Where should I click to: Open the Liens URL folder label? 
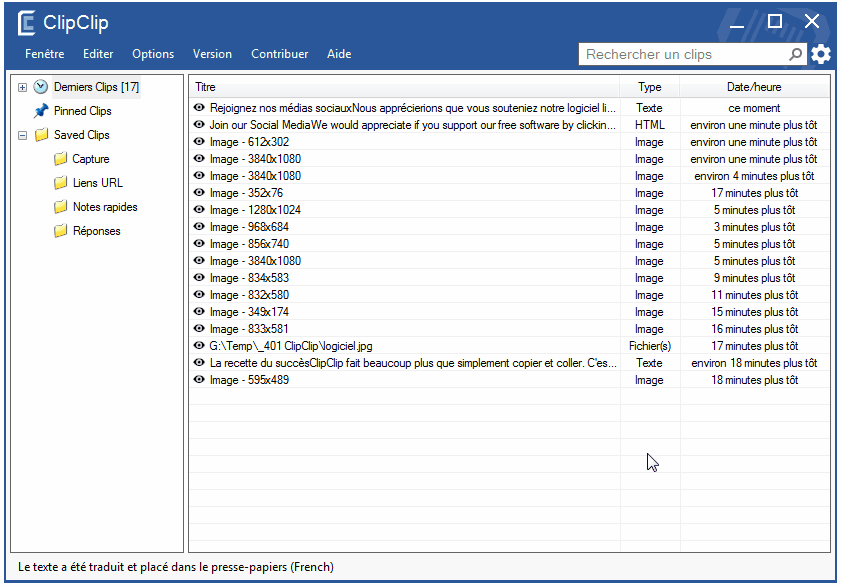(x=98, y=183)
